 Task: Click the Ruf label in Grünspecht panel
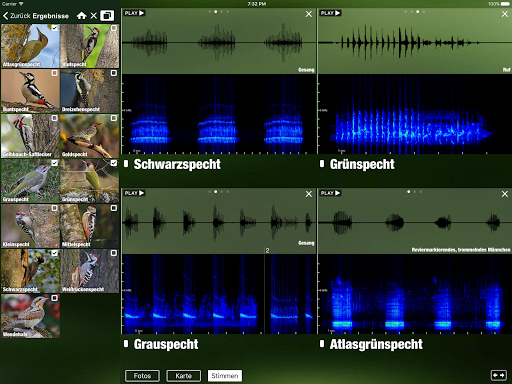[506, 70]
